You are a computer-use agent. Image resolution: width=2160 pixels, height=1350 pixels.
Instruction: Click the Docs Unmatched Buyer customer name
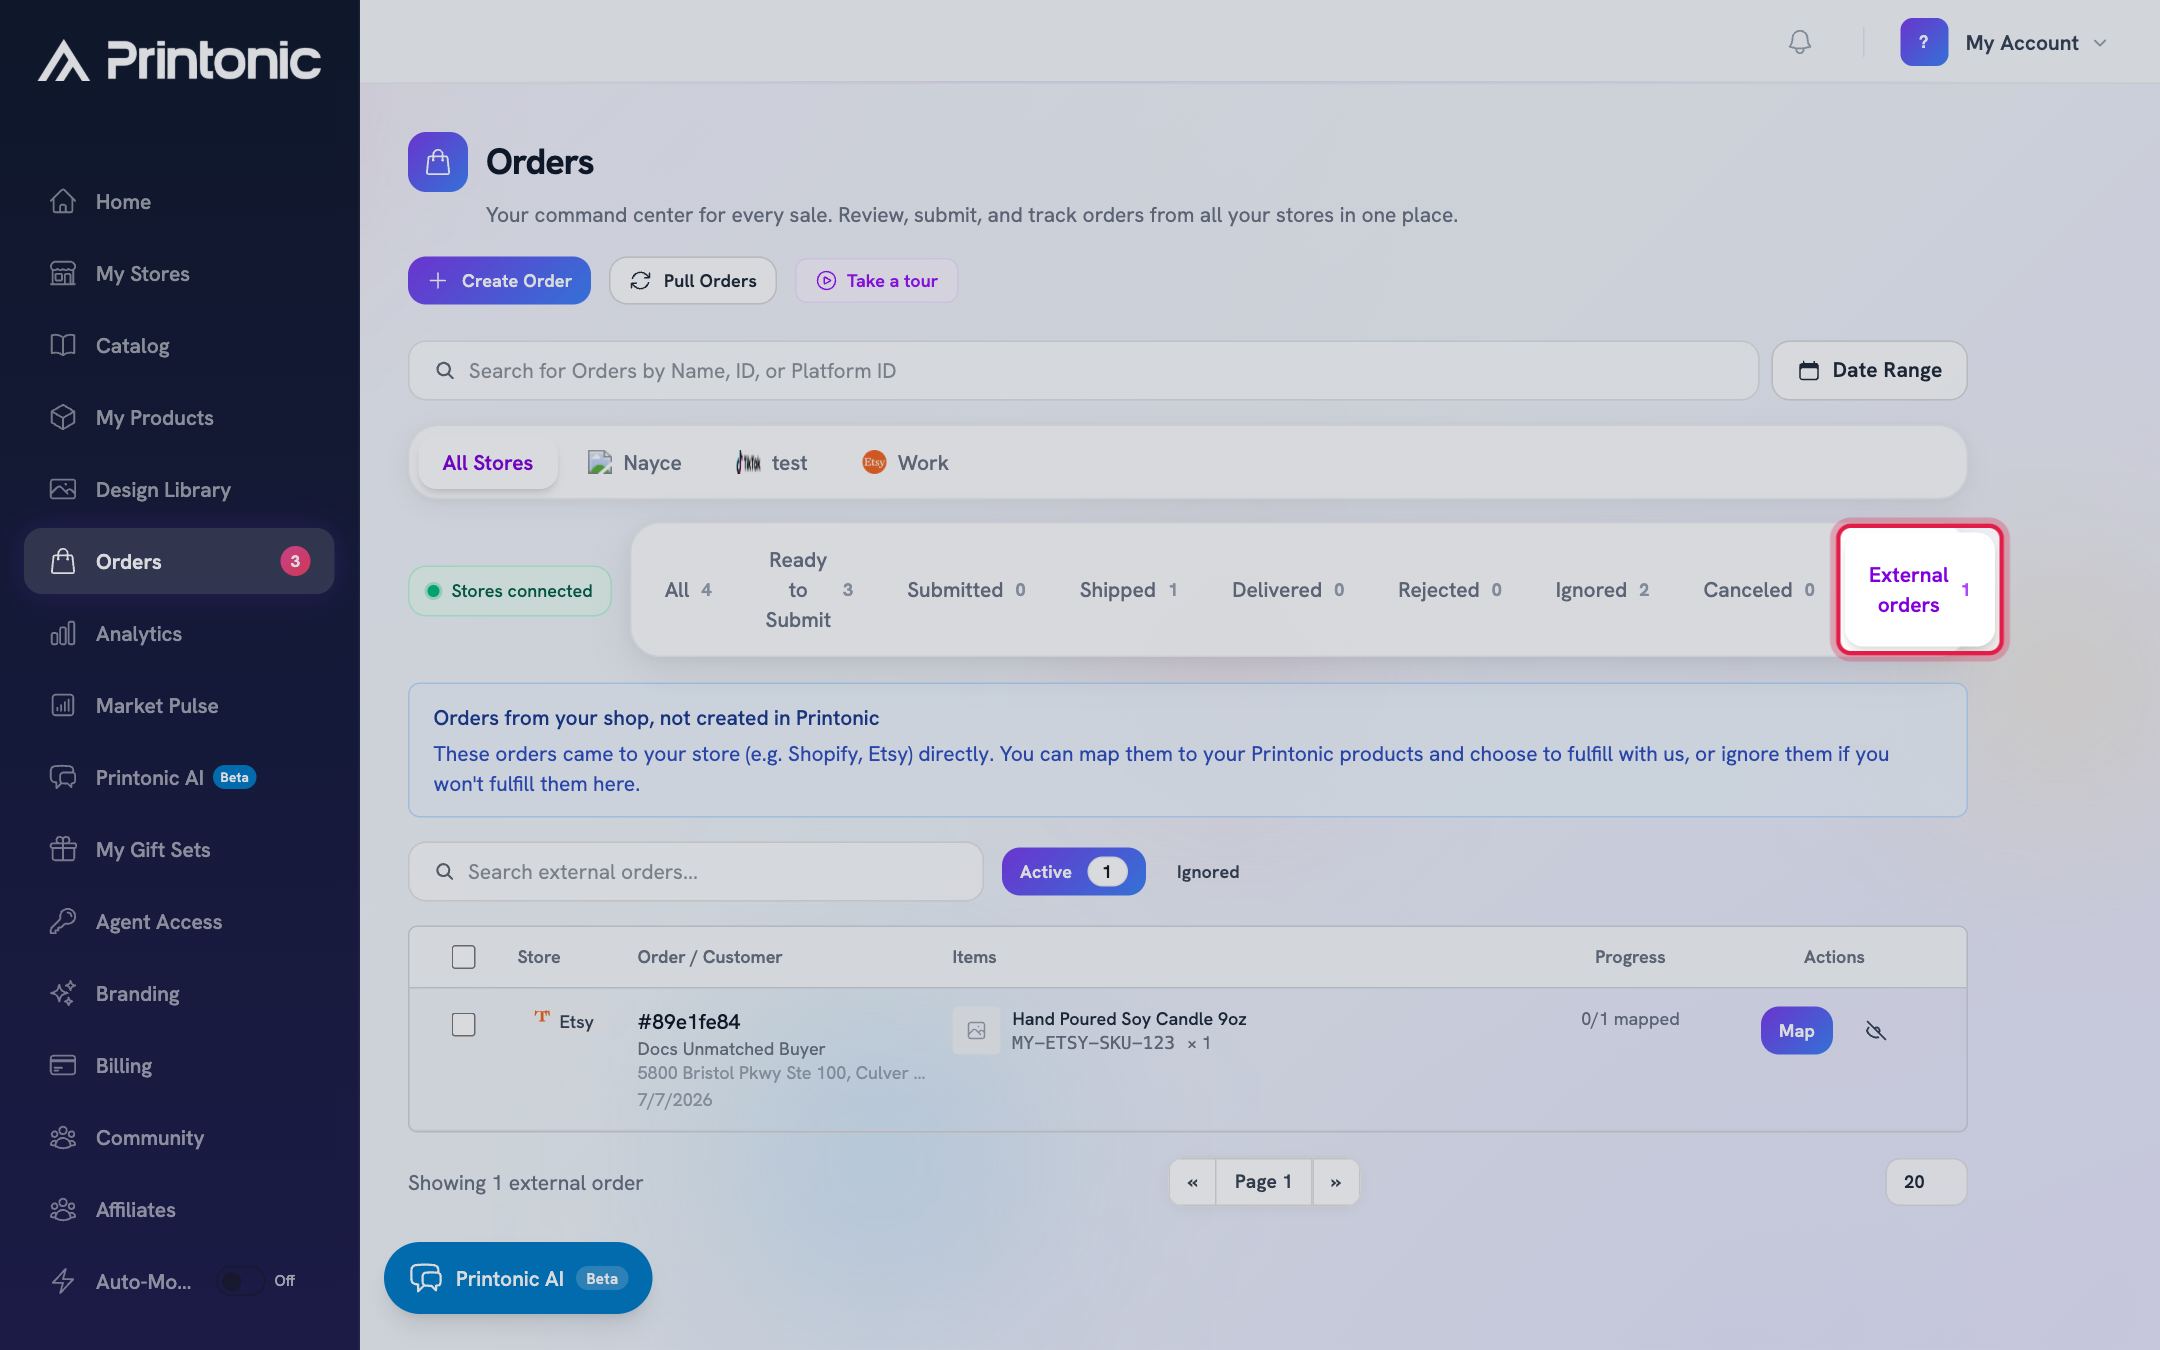coord(731,1049)
